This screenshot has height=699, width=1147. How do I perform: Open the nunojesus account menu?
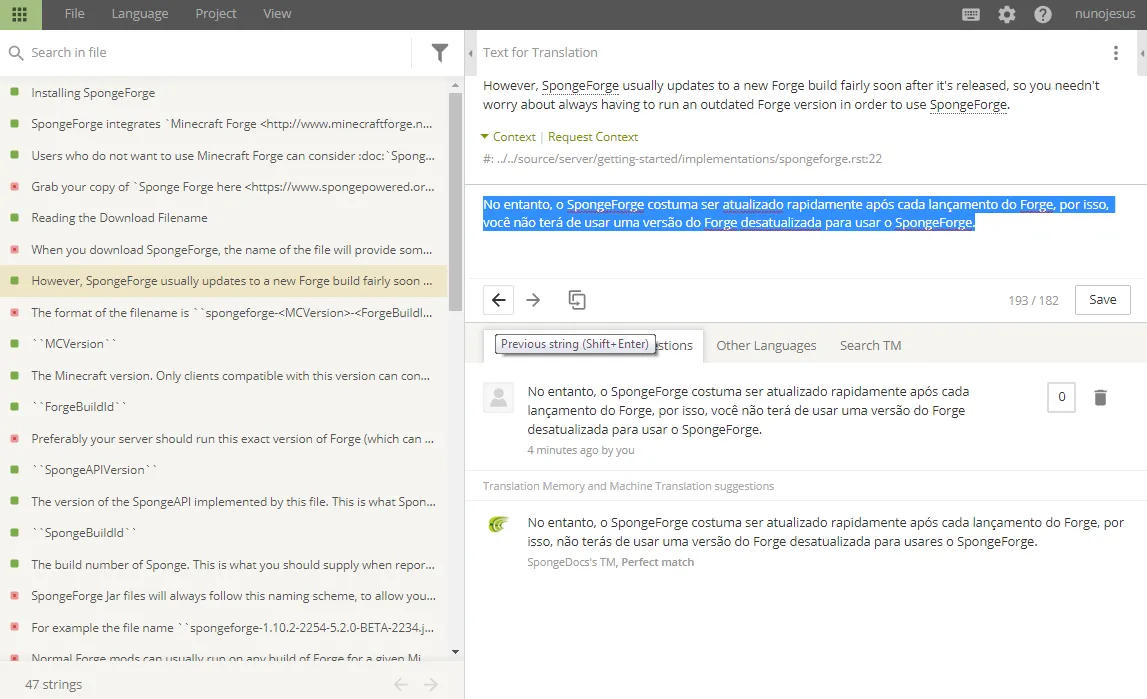(1105, 14)
